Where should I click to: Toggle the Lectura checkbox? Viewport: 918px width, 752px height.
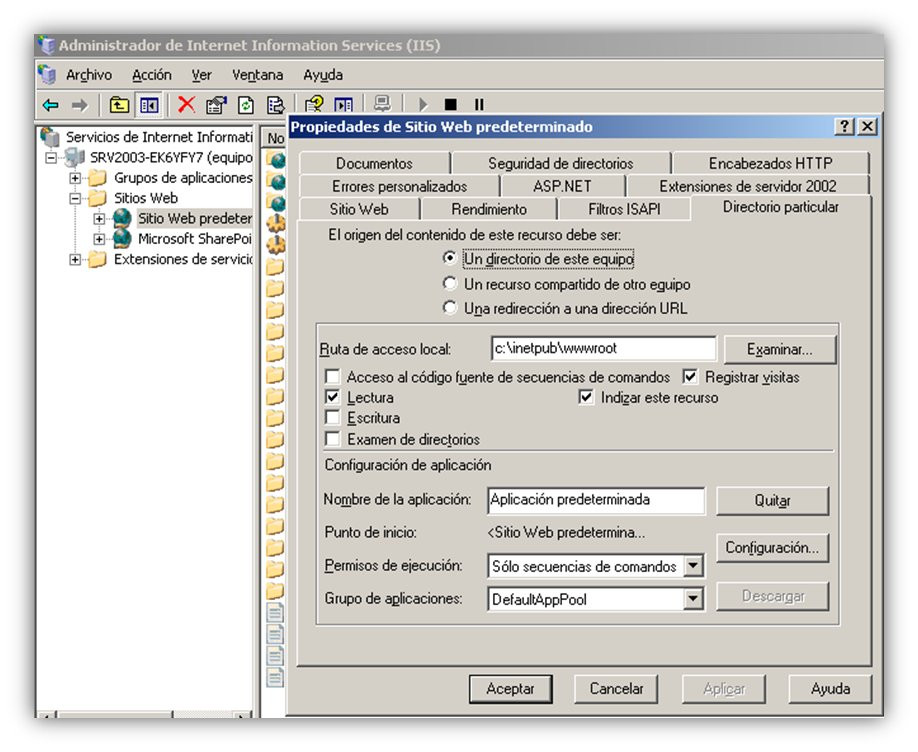[x=333, y=397]
